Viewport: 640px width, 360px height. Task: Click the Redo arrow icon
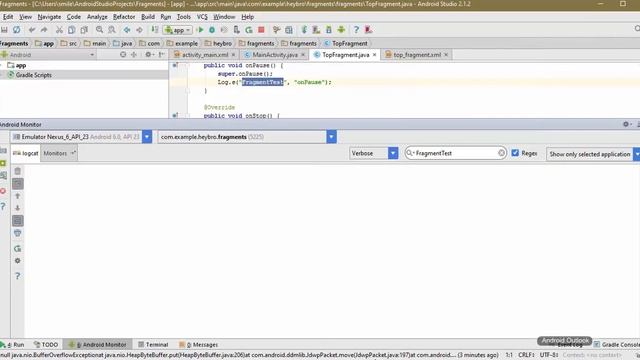click(44, 30)
